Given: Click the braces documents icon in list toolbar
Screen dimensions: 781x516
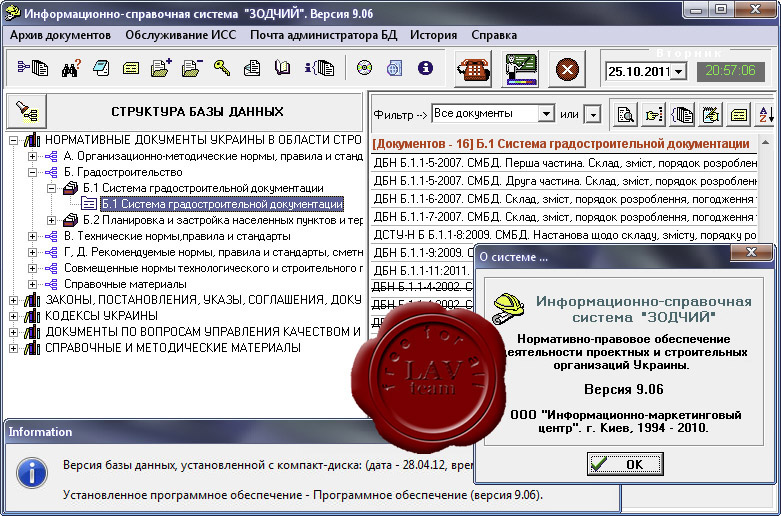Looking at the screenshot, I should point(682,115).
